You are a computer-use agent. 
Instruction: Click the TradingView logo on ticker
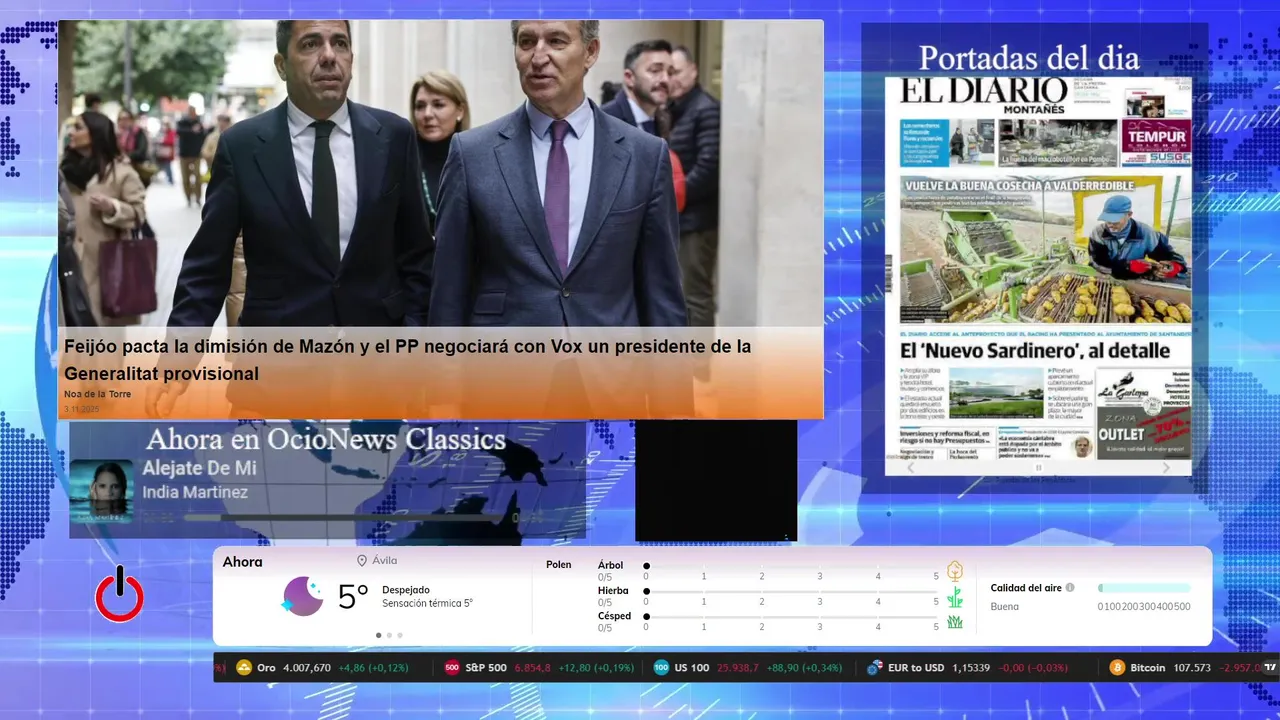coord(1270,667)
